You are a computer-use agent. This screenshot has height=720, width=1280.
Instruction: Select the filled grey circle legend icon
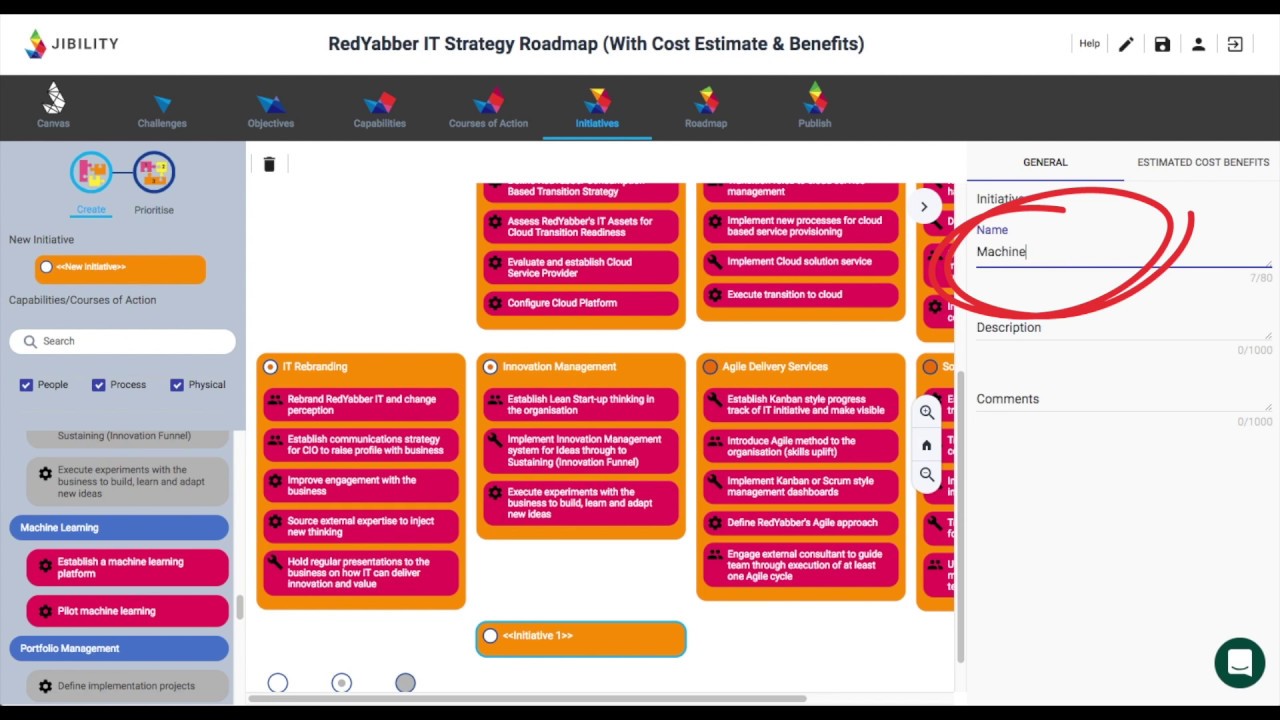coord(405,683)
